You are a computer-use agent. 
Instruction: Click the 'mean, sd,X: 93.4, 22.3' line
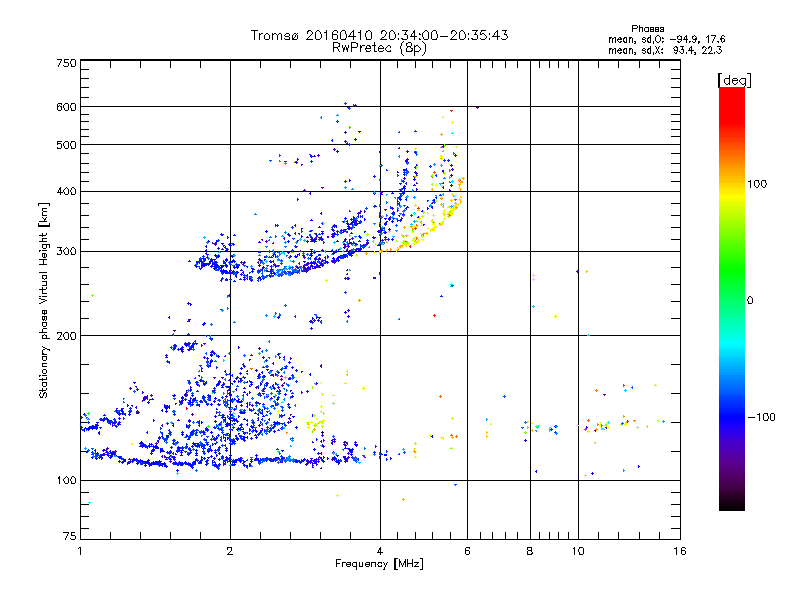(665, 51)
